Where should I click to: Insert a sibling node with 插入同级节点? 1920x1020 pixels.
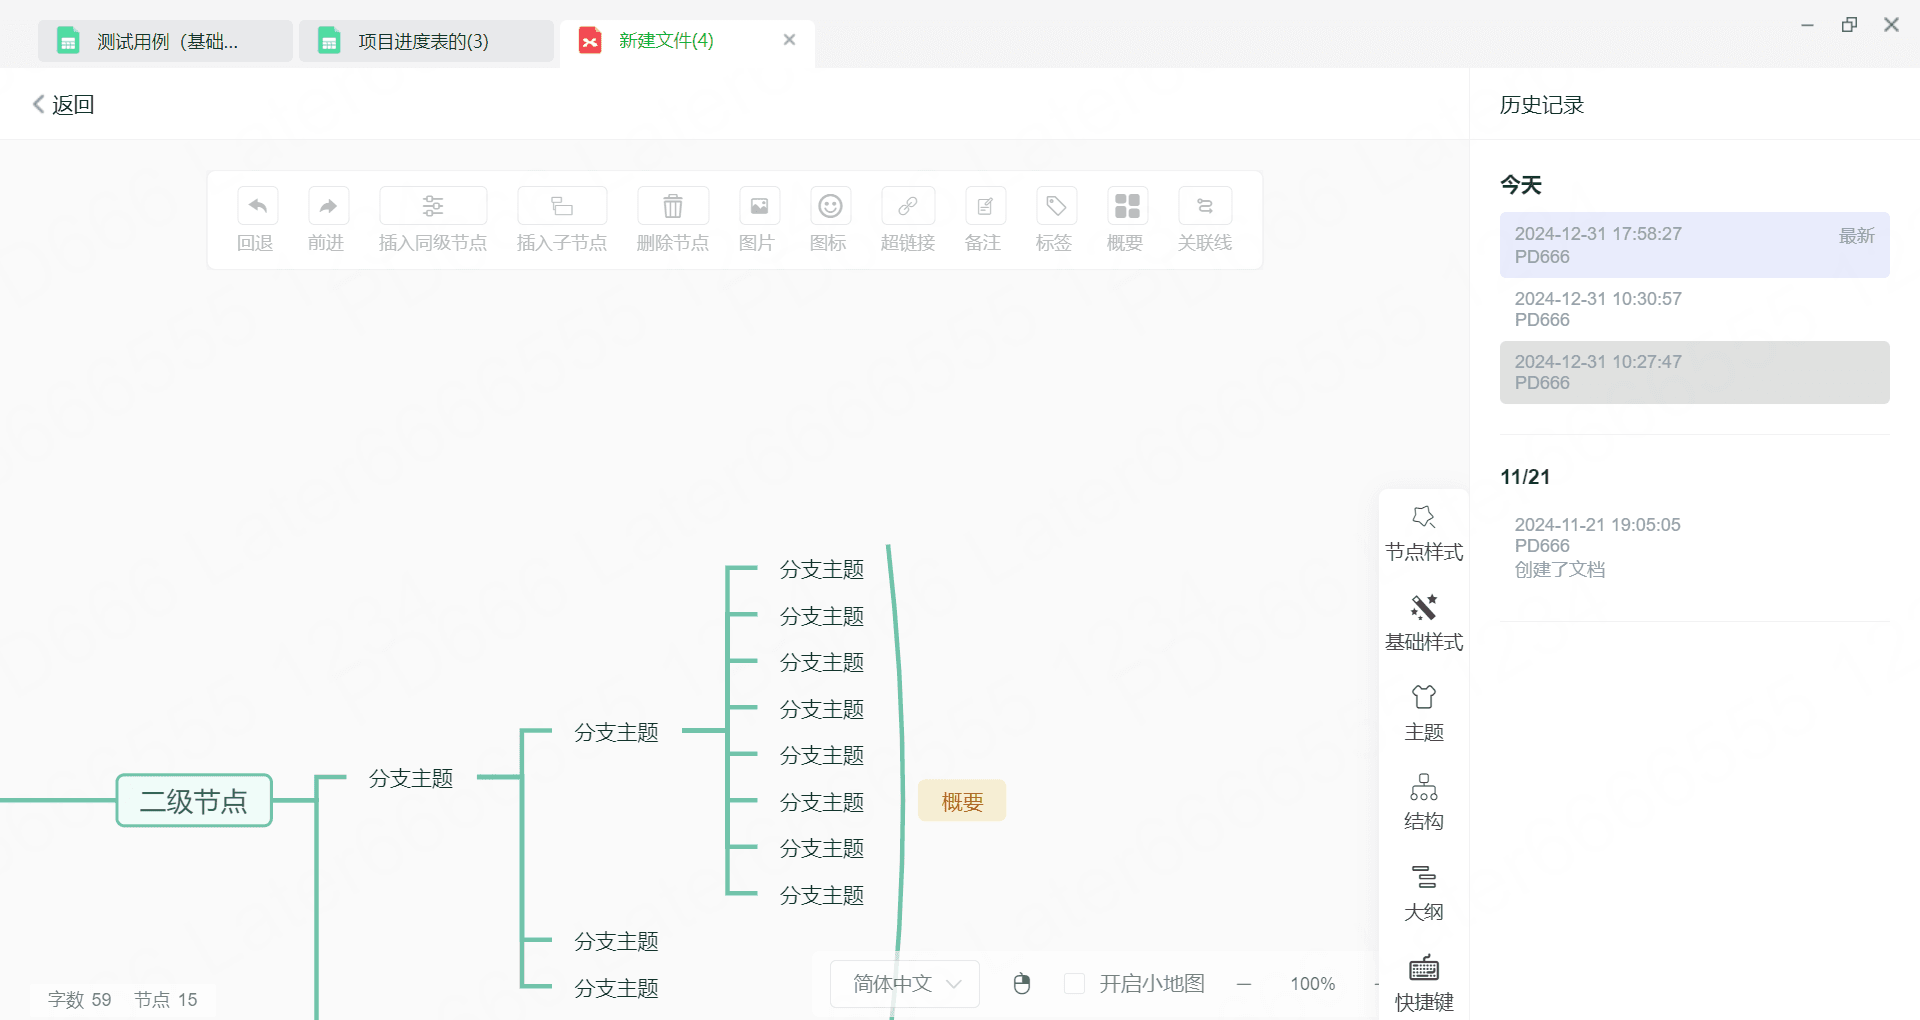[433, 206]
